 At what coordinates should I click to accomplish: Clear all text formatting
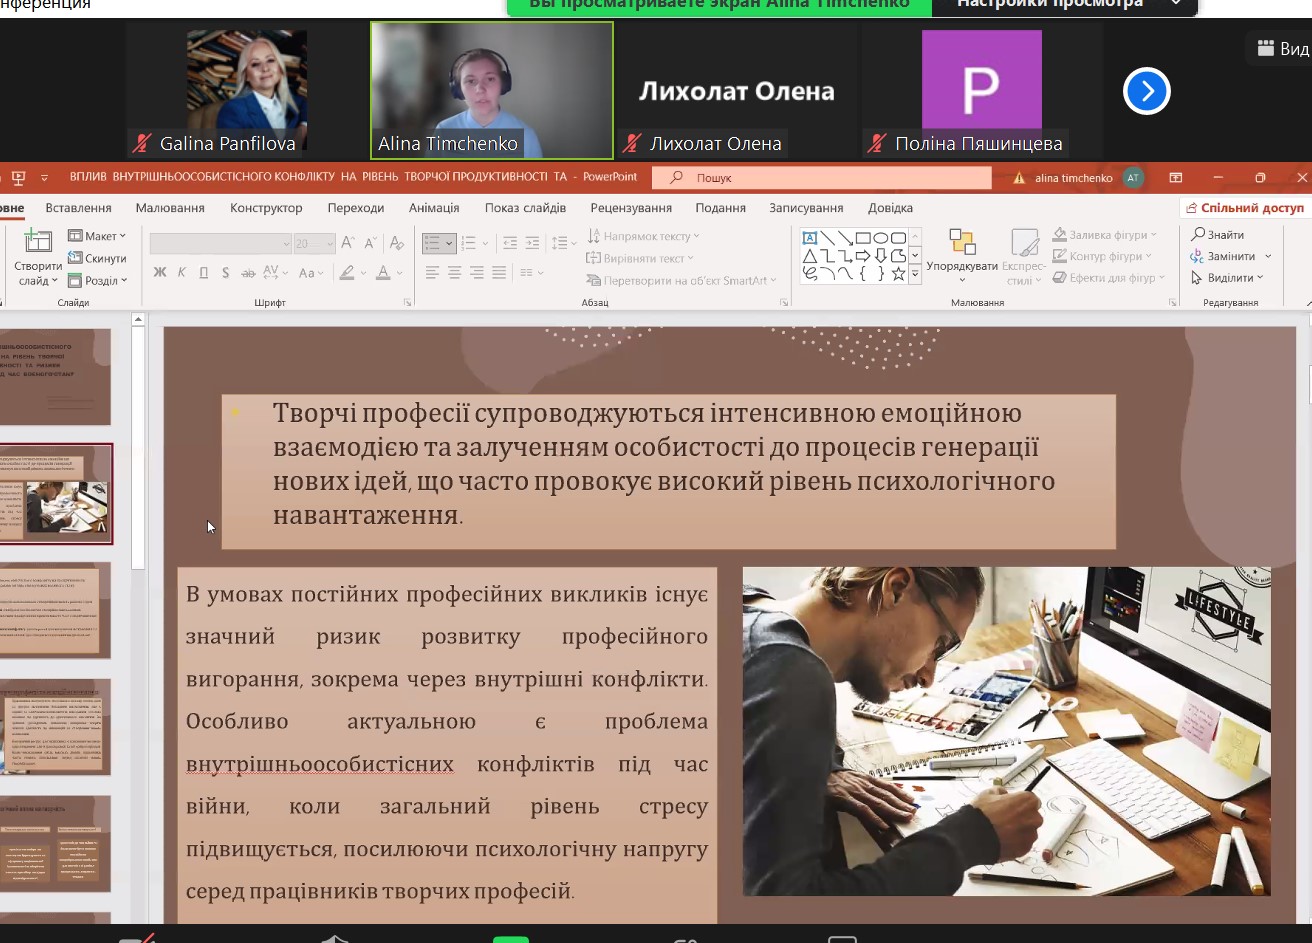point(397,243)
